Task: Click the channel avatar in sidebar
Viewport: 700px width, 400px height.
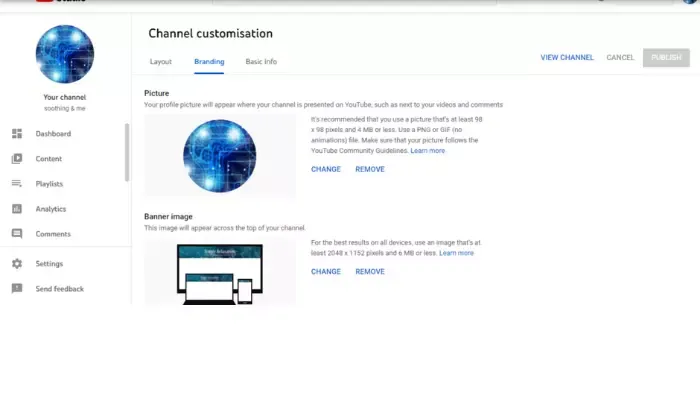Action: 65,54
